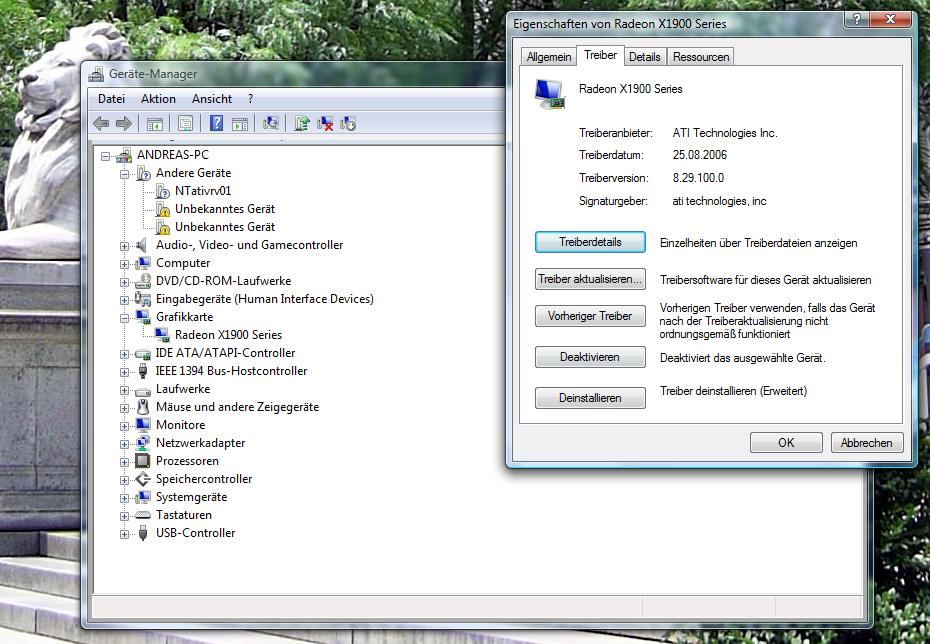Click the disable device down-arrow icon

[x=348, y=123]
